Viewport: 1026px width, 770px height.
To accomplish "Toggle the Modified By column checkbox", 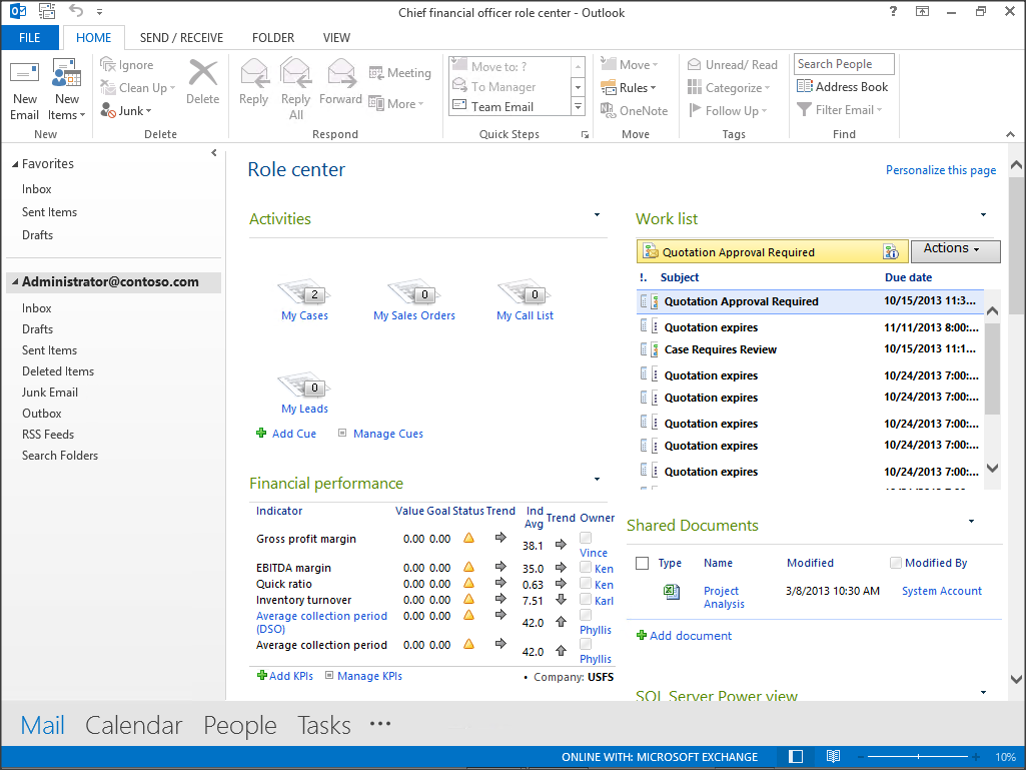I will 896,563.
